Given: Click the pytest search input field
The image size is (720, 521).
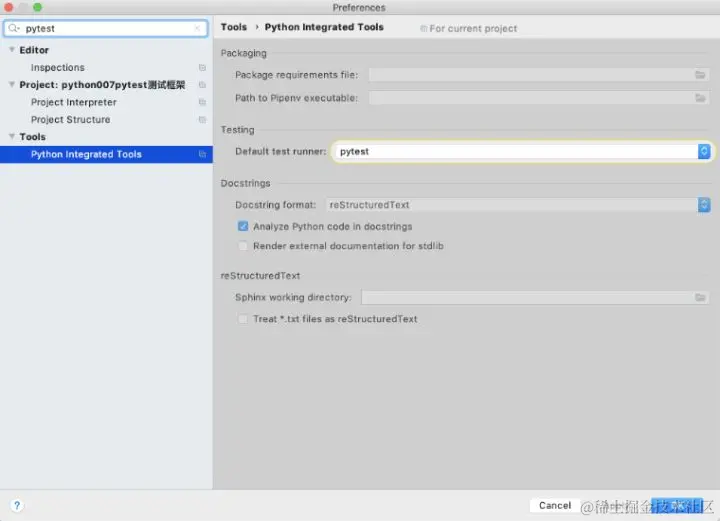Looking at the screenshot, I should click(106, 28).
